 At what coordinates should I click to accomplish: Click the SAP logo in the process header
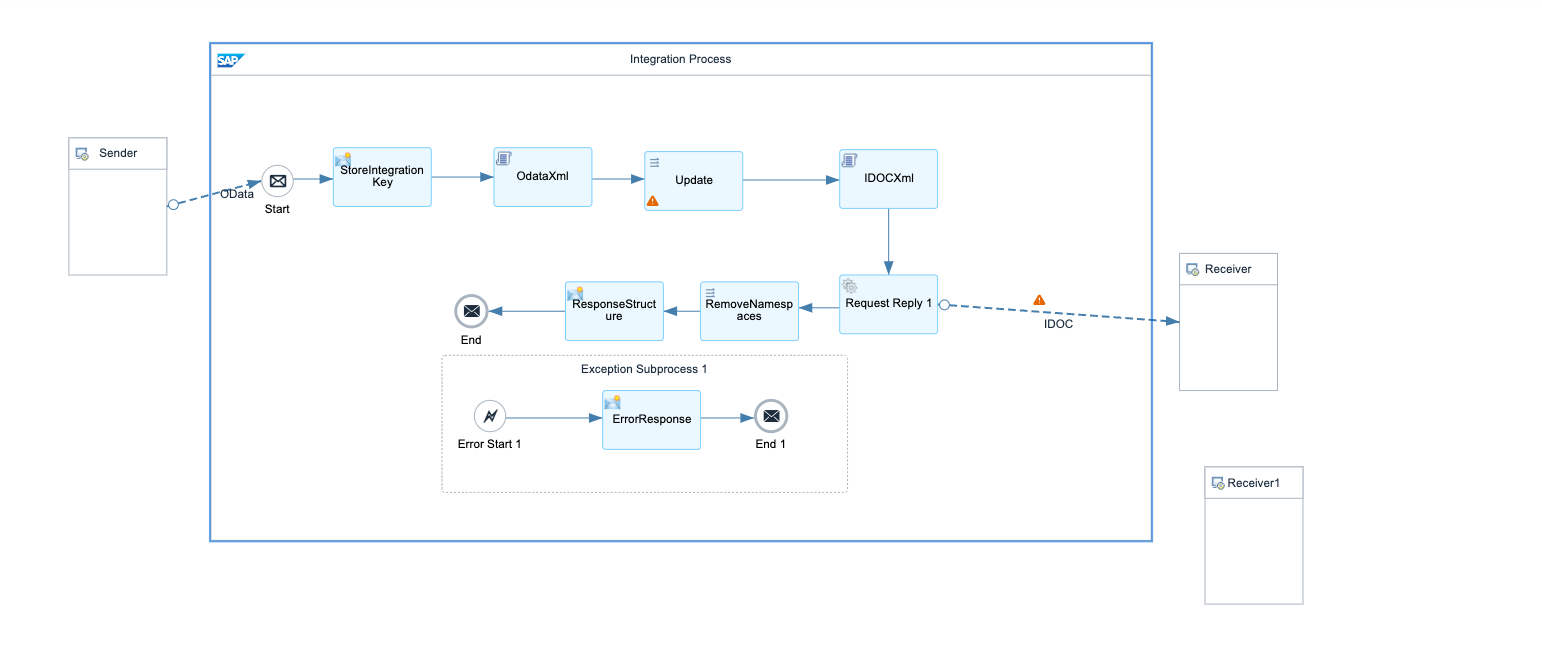tap(229, 59)
